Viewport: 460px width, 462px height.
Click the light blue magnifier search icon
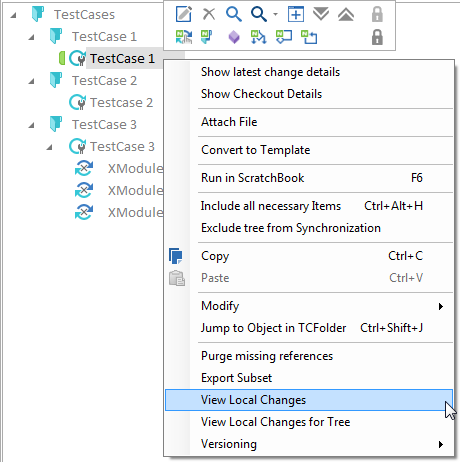[x=234, y=14]
